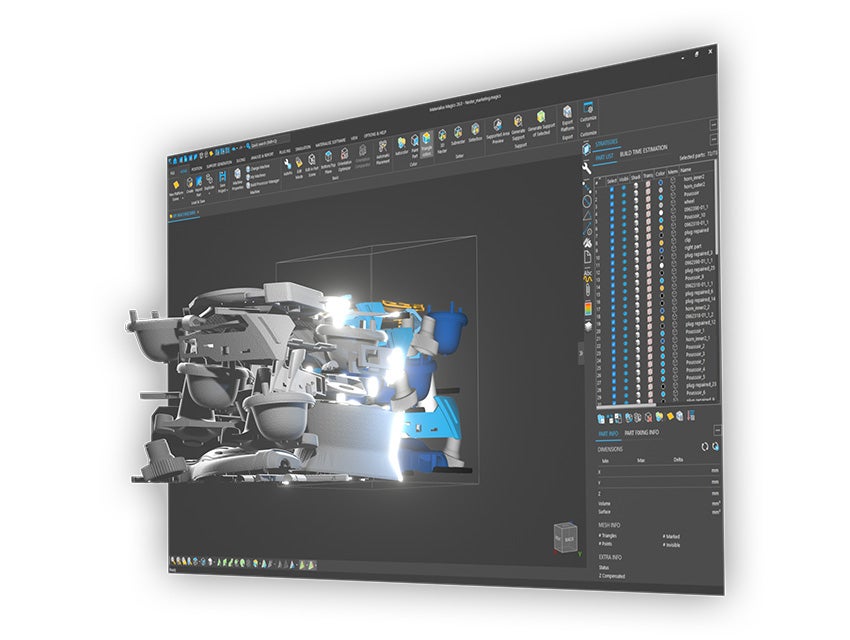Select the Triangle color tool

pyautogui.click(x=427, y=141)
